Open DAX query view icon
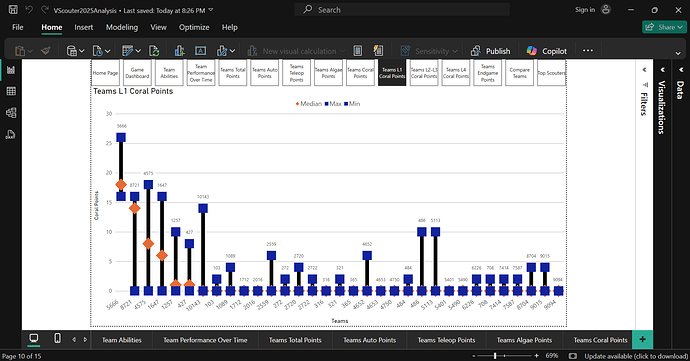 pyautogui.click(x=11, y=134)
